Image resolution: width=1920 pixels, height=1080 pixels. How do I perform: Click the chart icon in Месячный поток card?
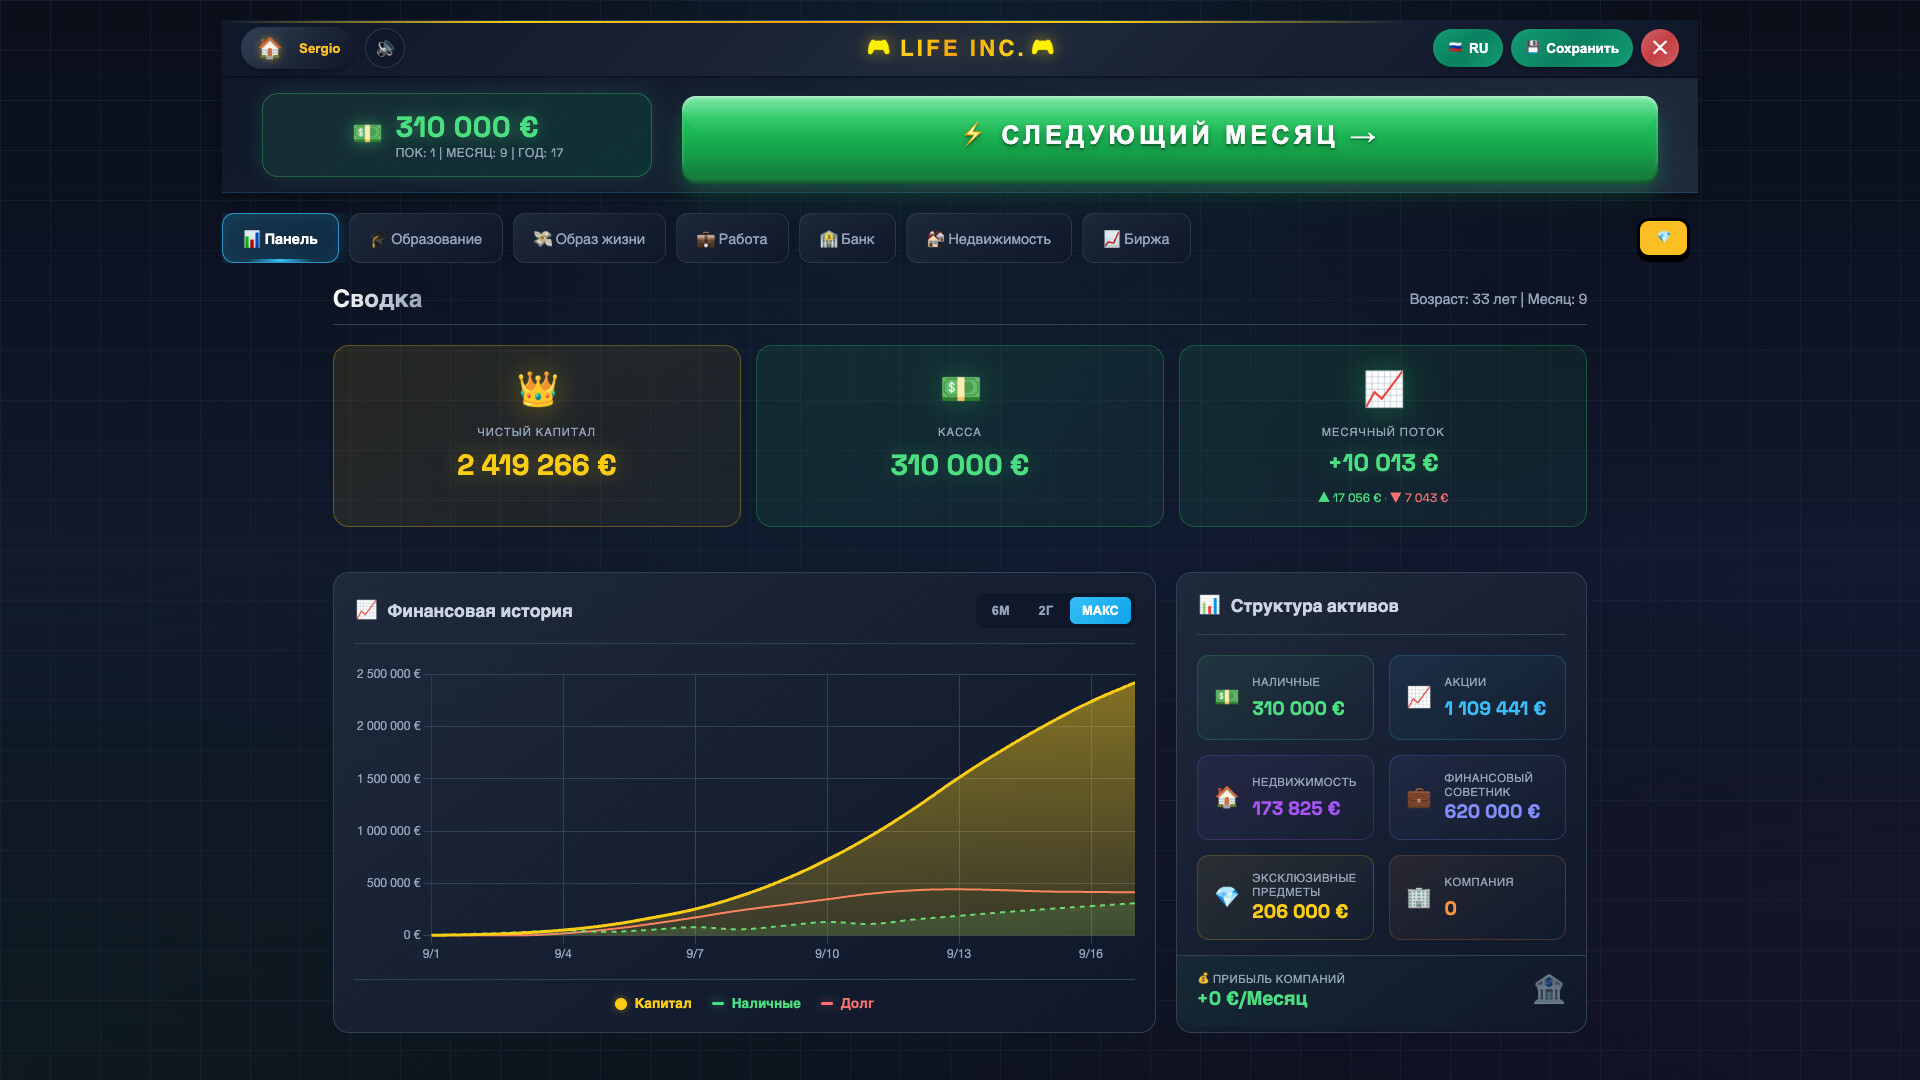(x=1383, y=389)
